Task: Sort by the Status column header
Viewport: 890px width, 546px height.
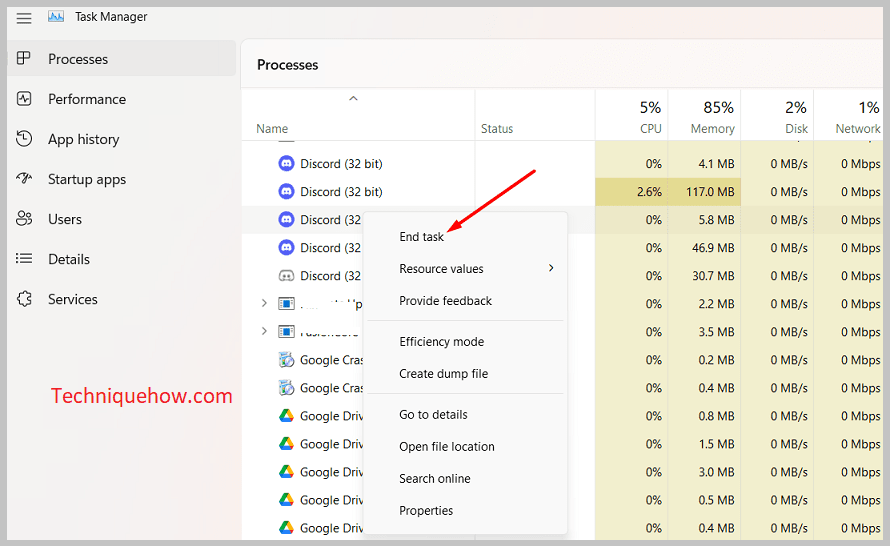Action: (x=497, y=129)
